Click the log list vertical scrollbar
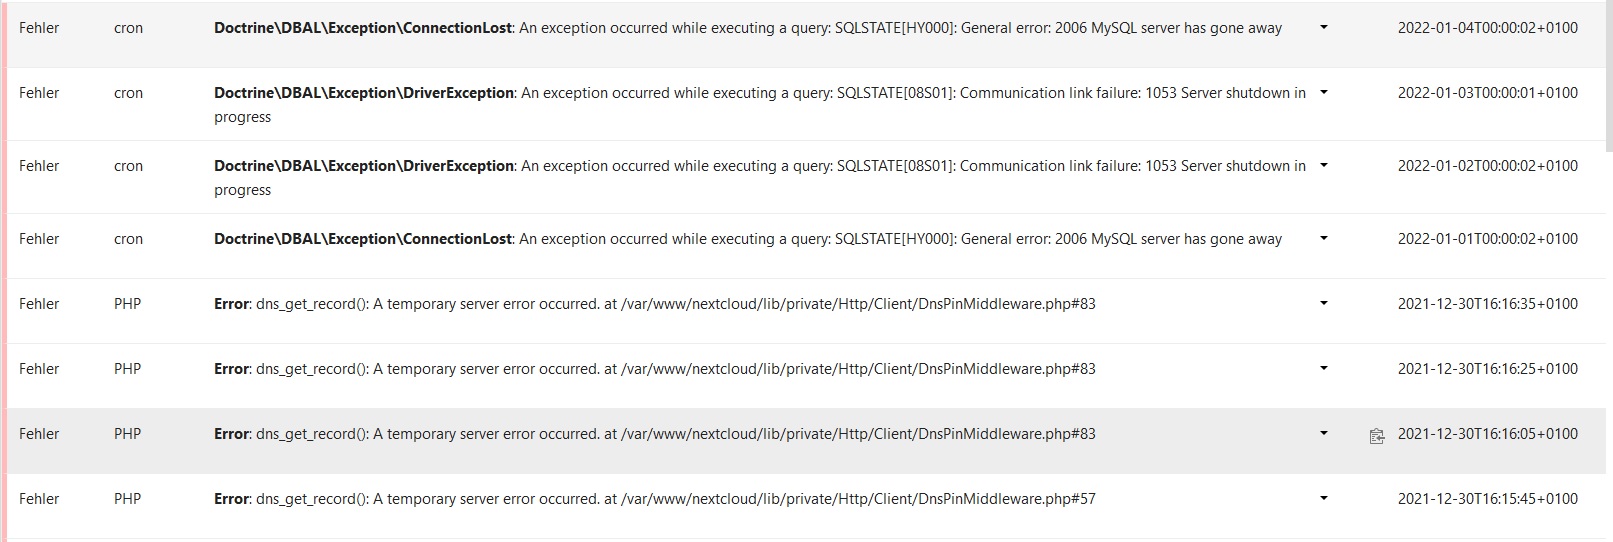Viewport: 1613px width, 542px height. point(1608,75)
